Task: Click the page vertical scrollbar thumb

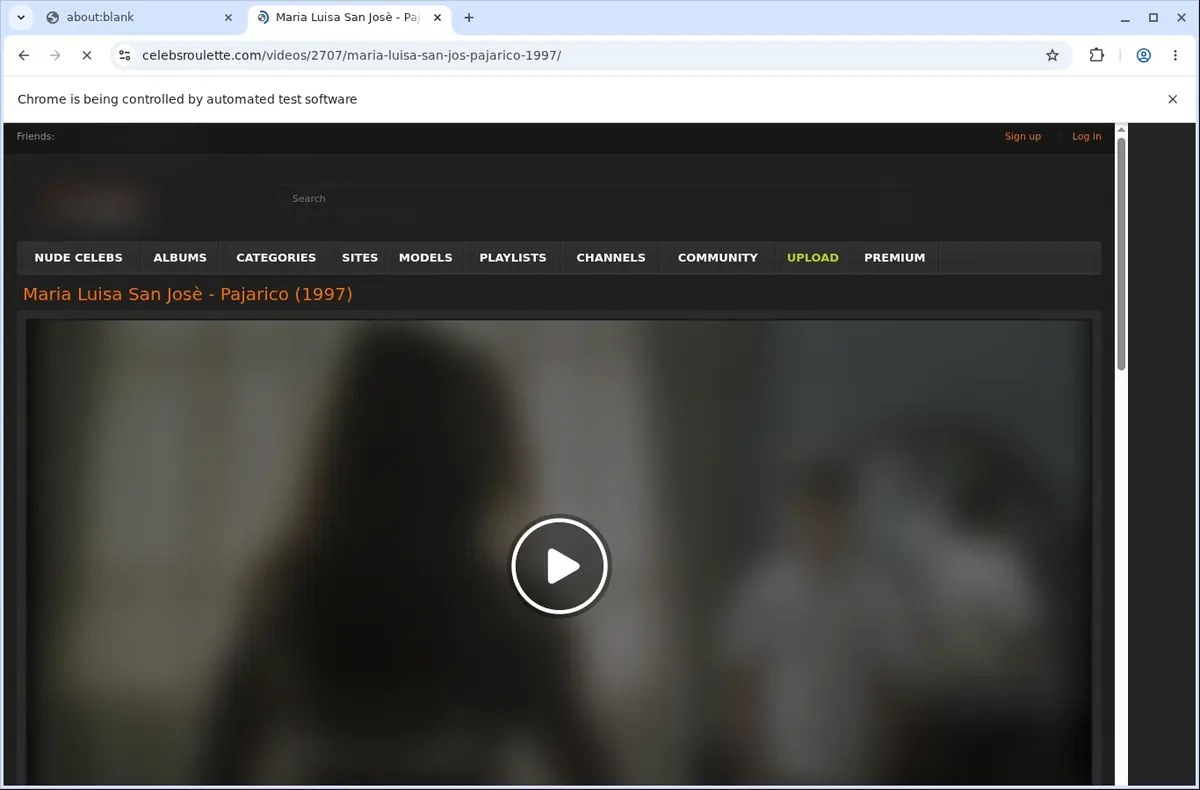Action: [1121, 253]
